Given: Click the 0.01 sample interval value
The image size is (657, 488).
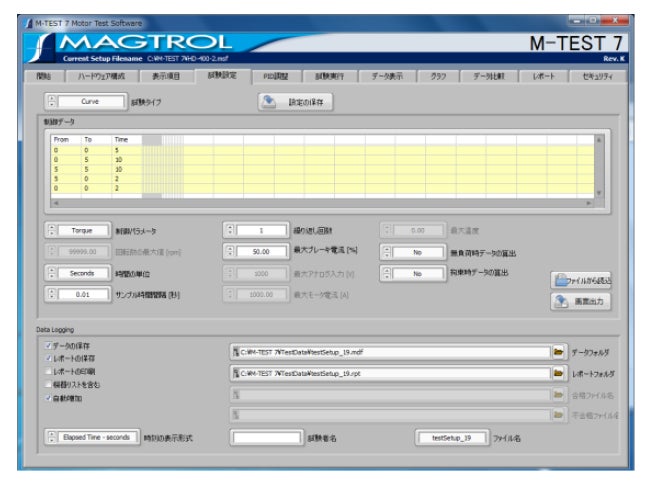Looking at the screenshot, I should click(x=83, y=294).
